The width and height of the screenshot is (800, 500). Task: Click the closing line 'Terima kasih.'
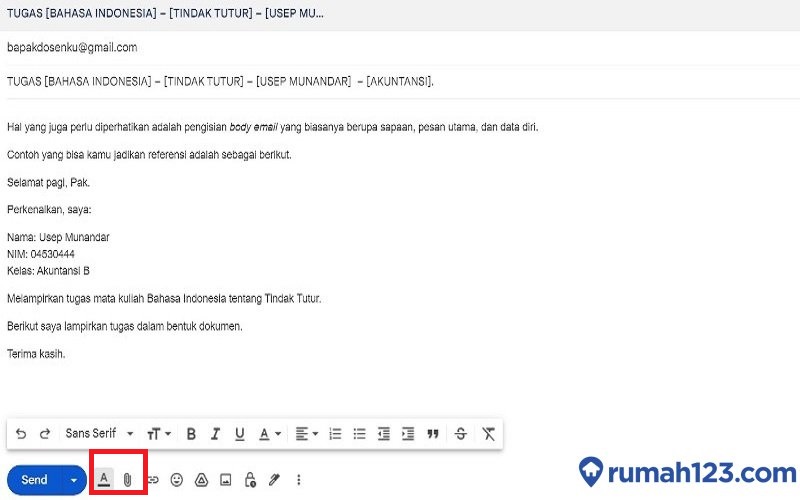click(36, 354)
